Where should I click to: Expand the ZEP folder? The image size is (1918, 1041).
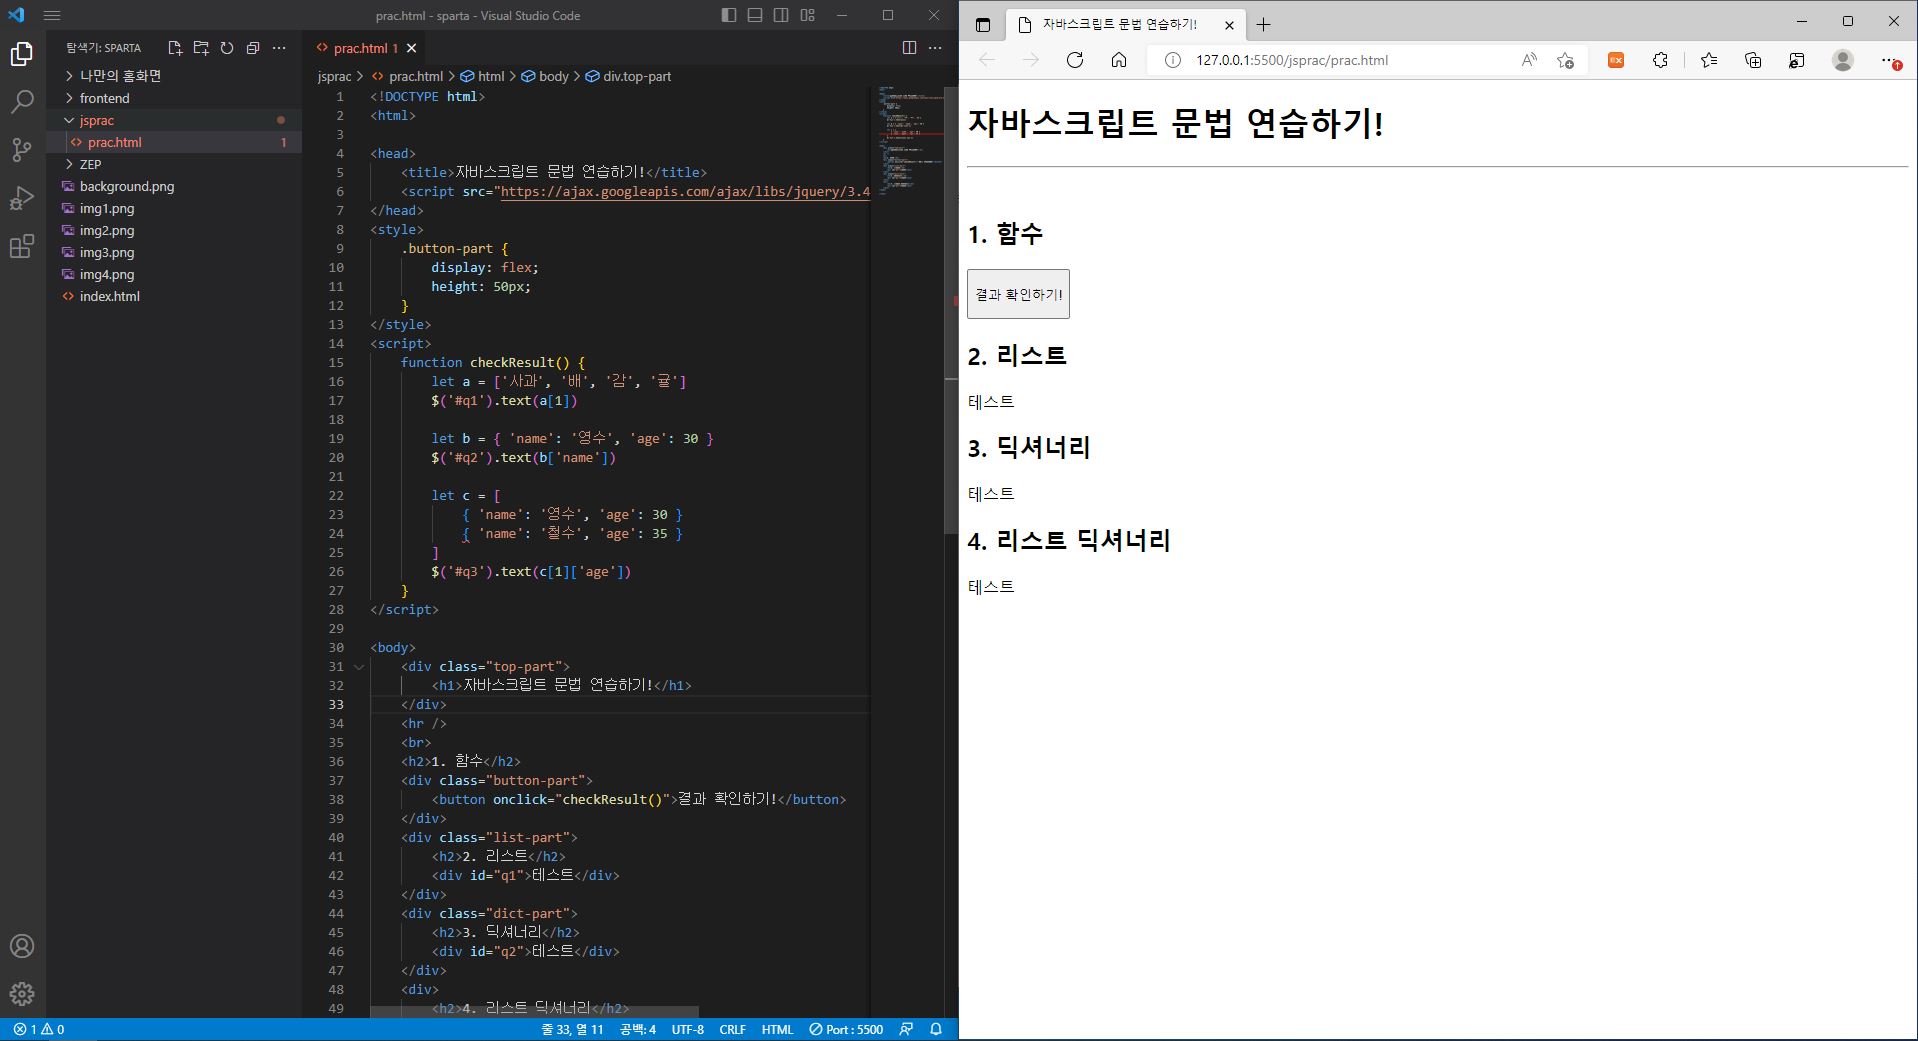point(174,164)
